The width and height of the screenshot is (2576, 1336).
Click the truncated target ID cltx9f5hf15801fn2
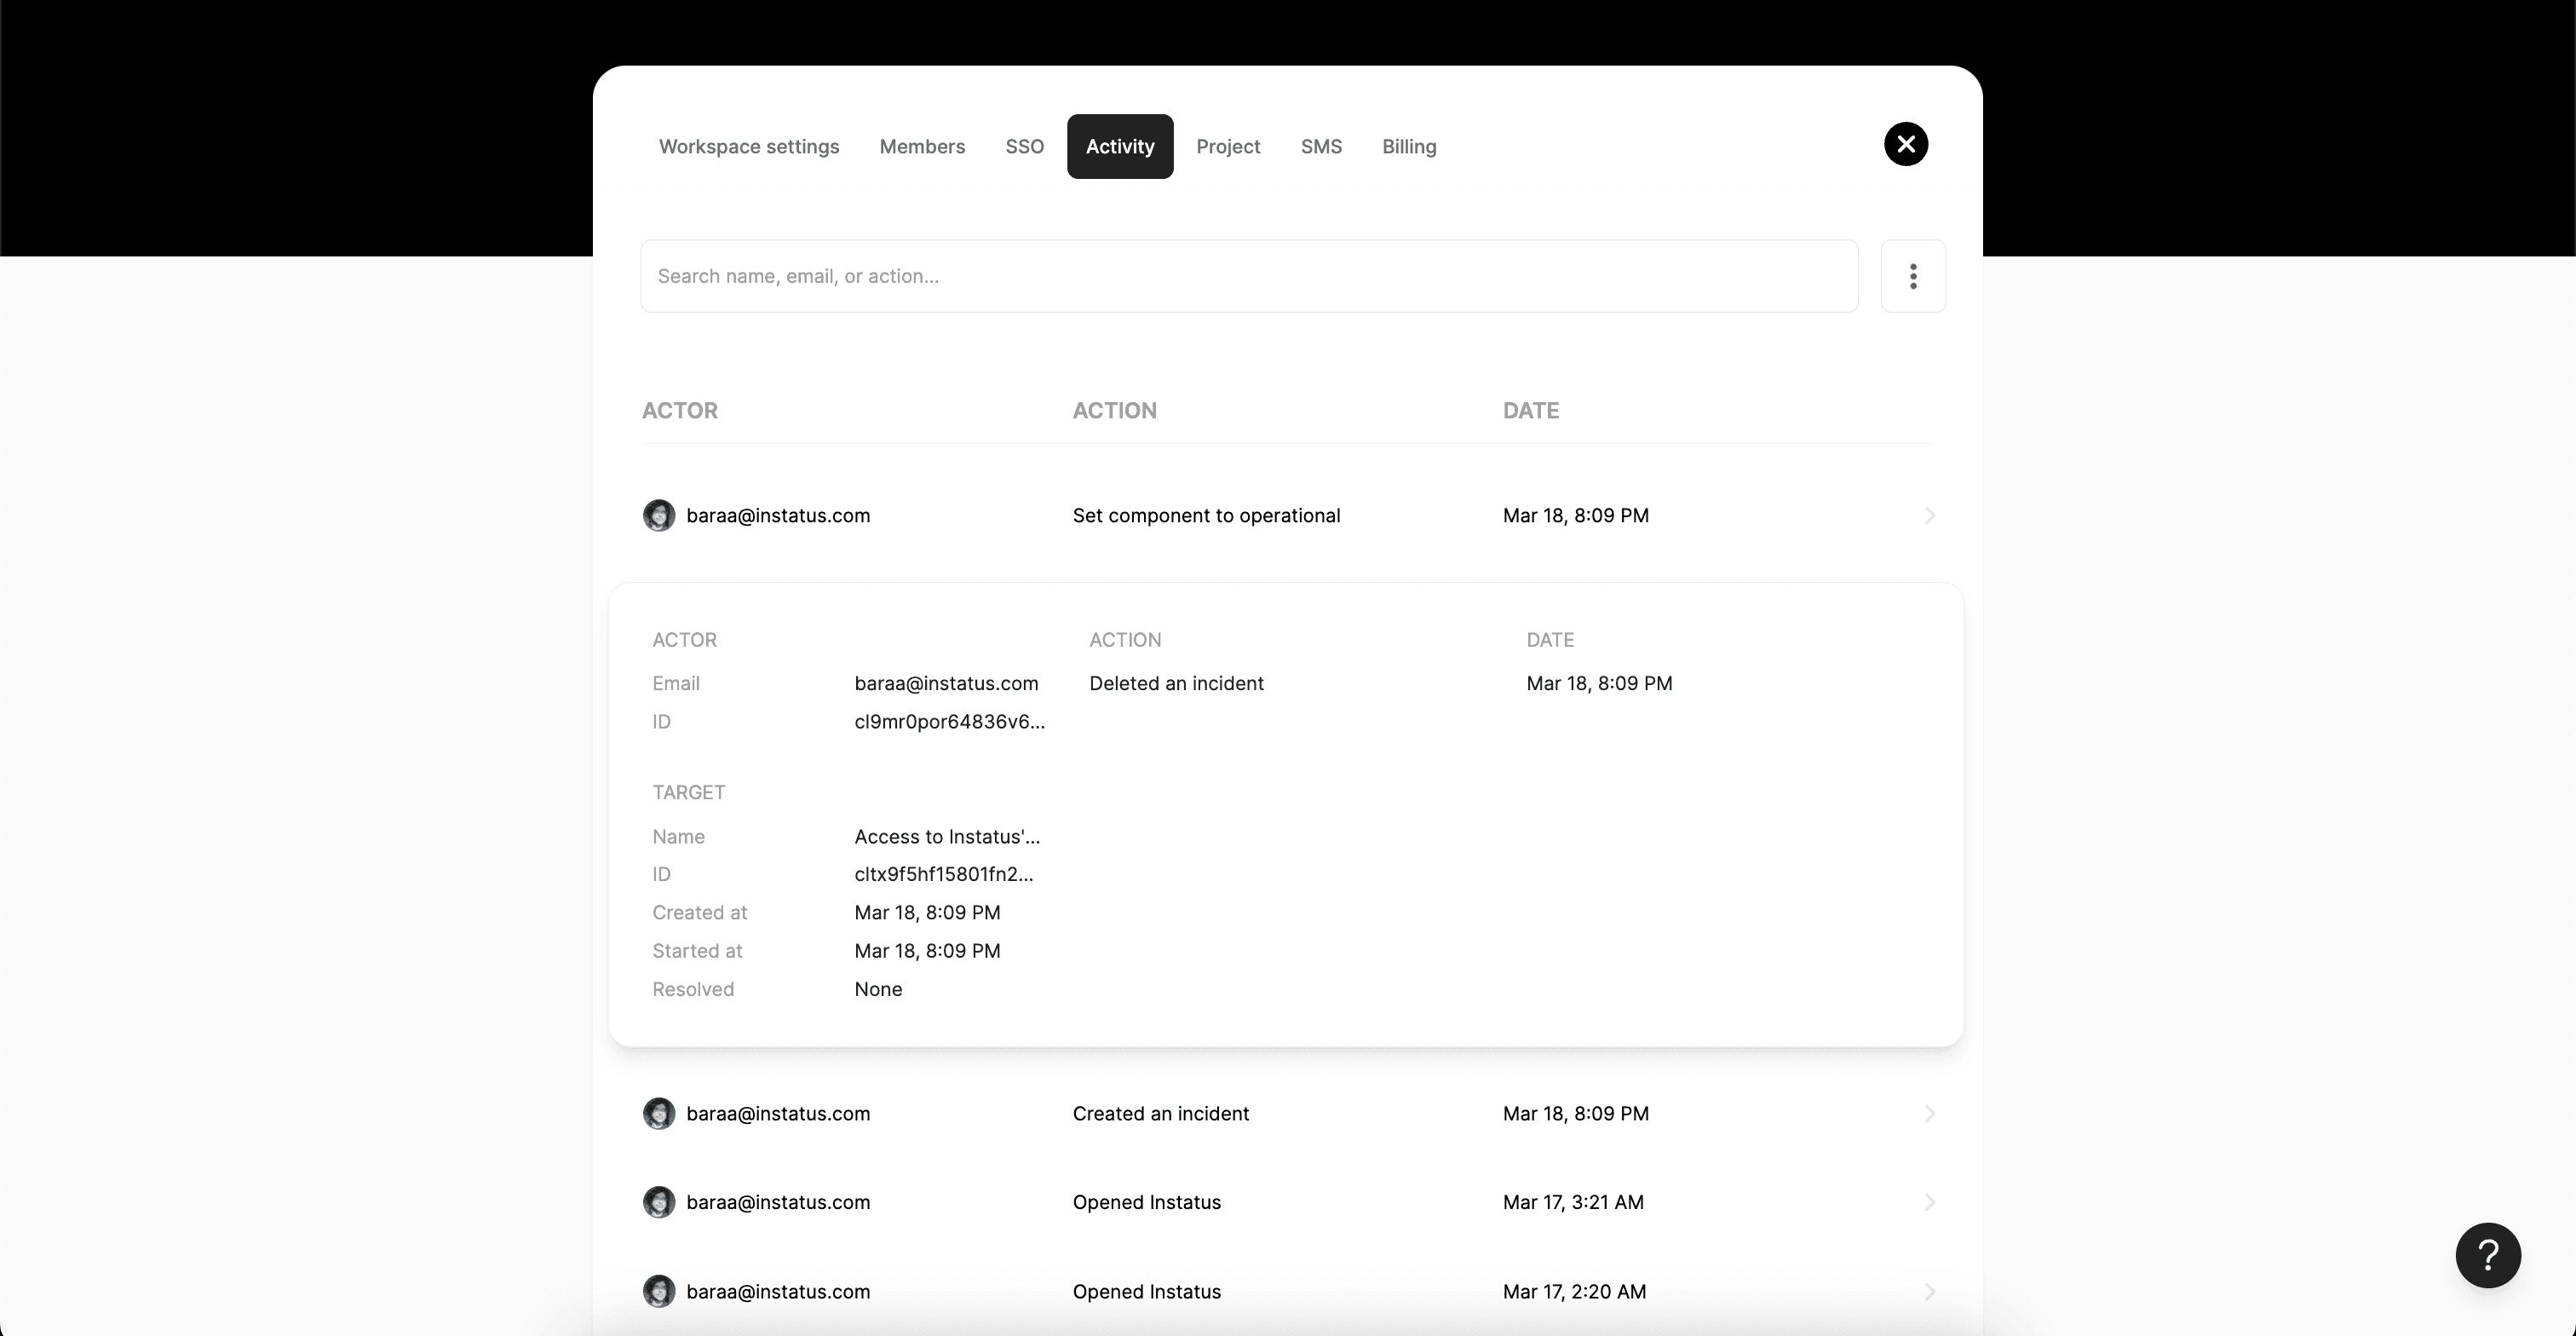pyautogui.click(x=943, y=873)
